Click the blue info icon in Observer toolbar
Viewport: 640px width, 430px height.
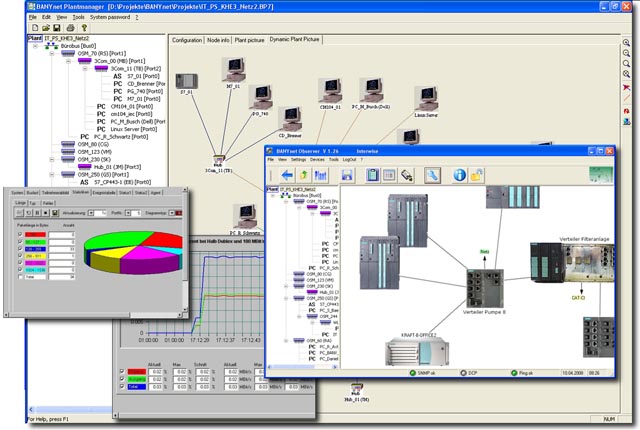(x=462, y=175)
